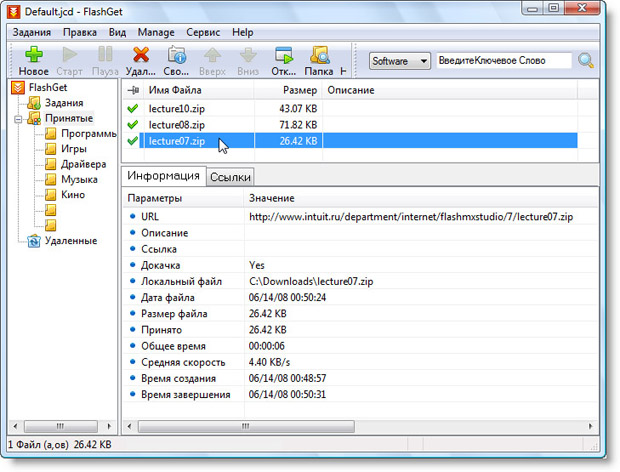Screen dimensions: 620x472
Task: Click the Докачка parameter row
Action: [x=360, y=265]
